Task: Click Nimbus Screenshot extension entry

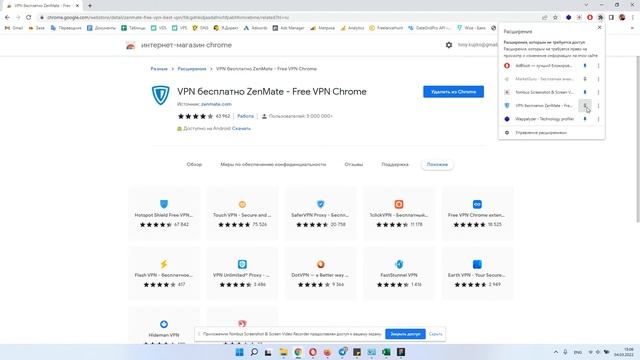Action: coord(539,92)
